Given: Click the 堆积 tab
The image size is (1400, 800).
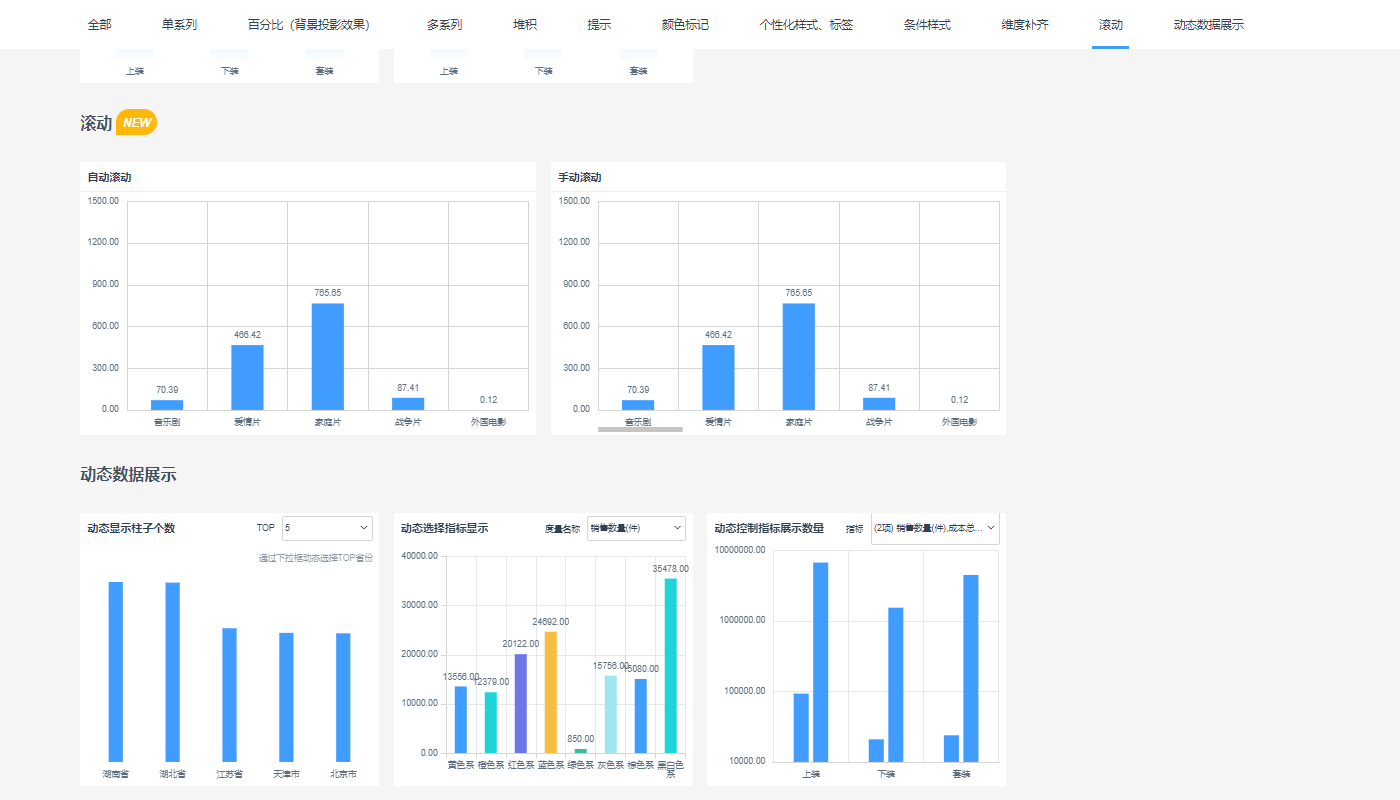Looking at the screenshot, I should pos(525,25).
